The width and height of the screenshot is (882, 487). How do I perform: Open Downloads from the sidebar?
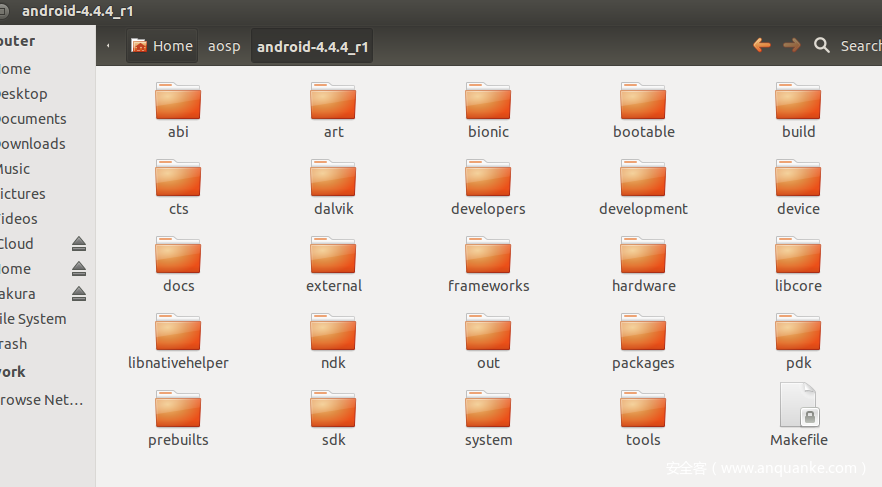point(32,144)
